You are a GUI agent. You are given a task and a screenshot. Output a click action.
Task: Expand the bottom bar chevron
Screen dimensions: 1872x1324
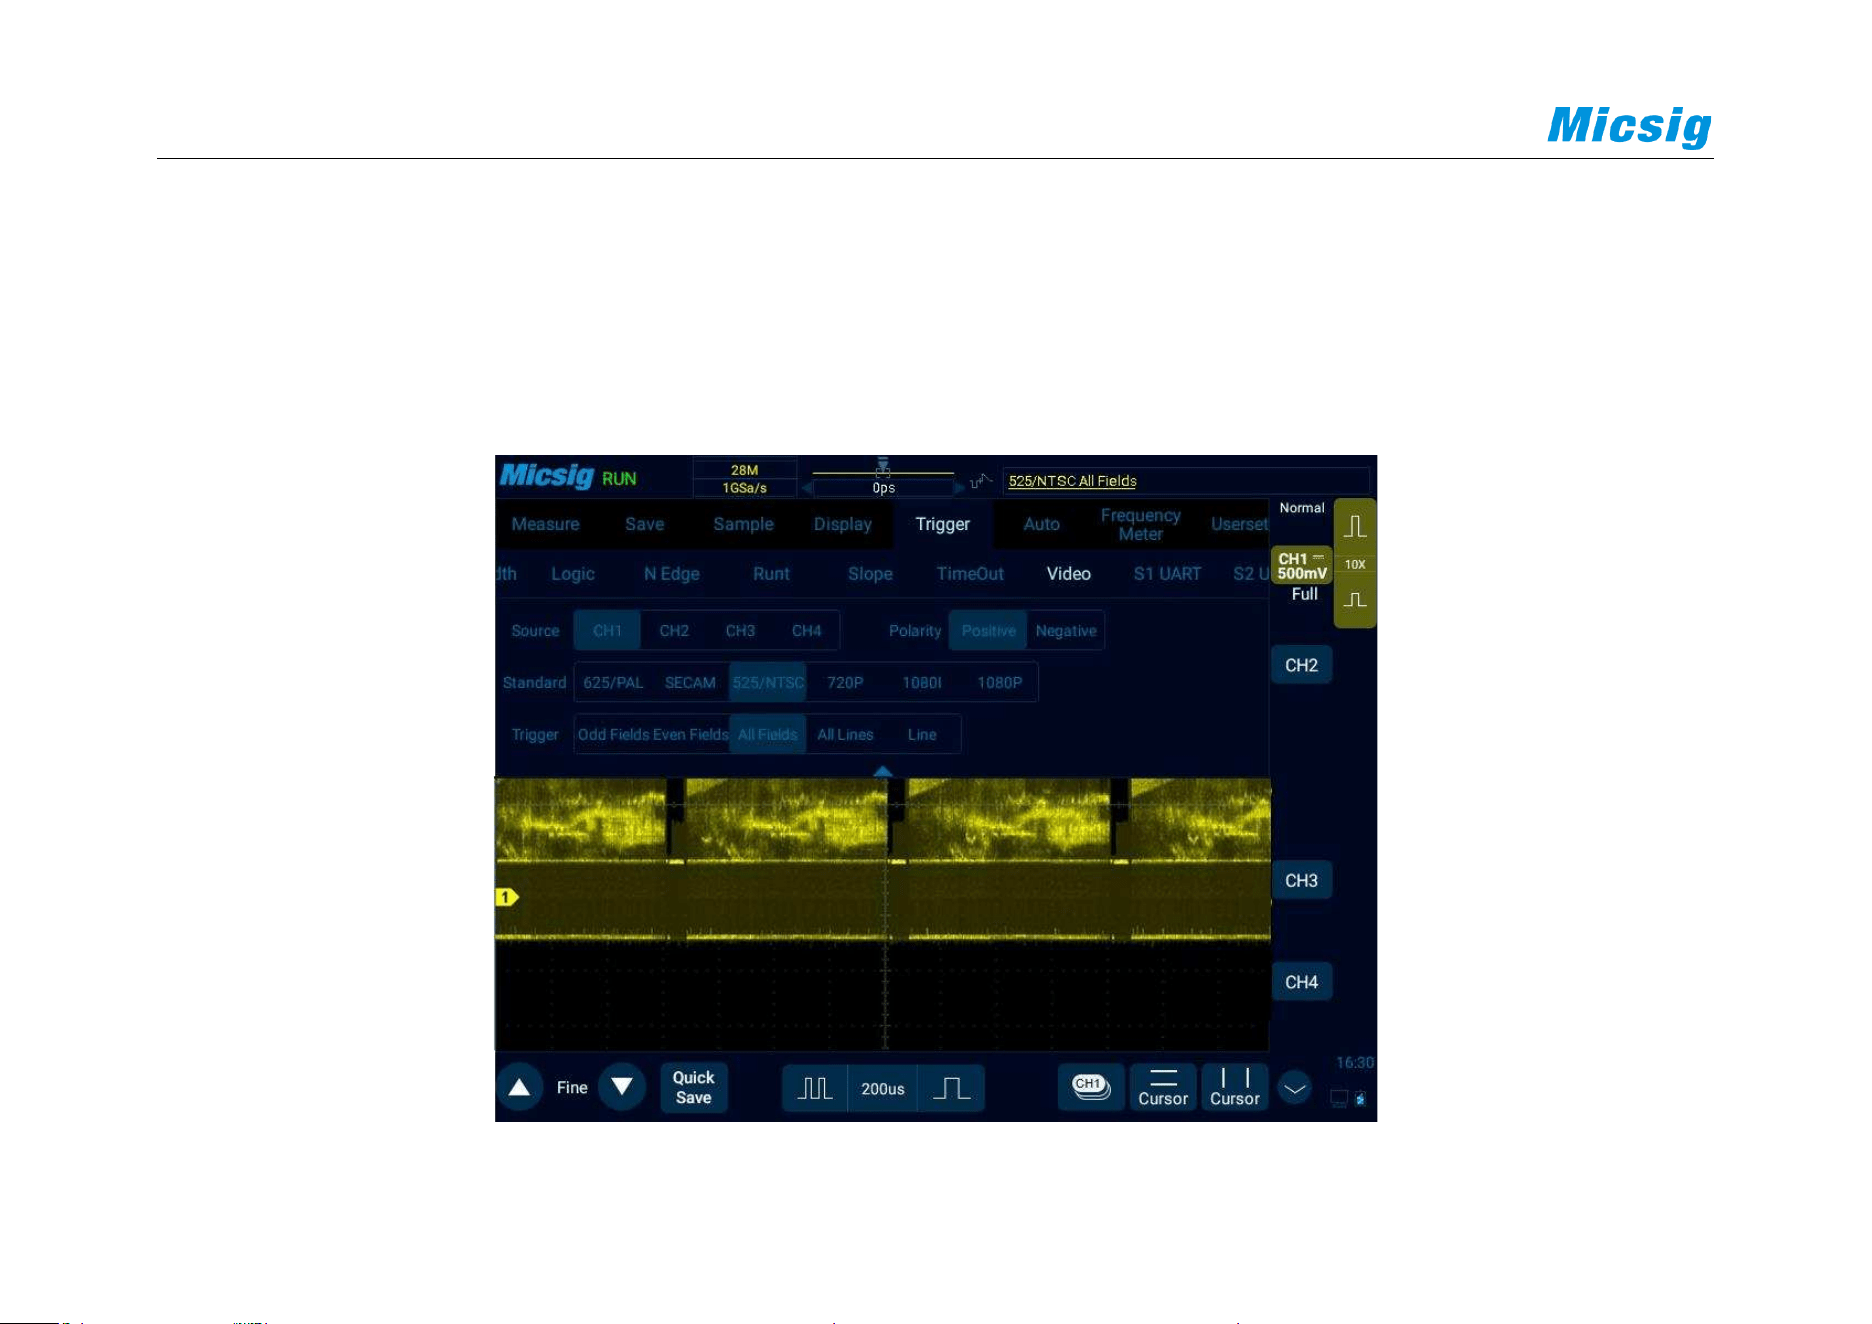[x=1295, y=1088]
